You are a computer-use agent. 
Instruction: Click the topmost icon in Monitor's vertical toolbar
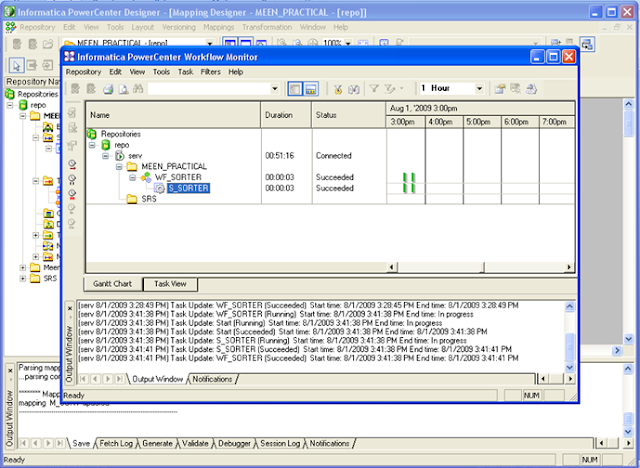coord(72,112)
